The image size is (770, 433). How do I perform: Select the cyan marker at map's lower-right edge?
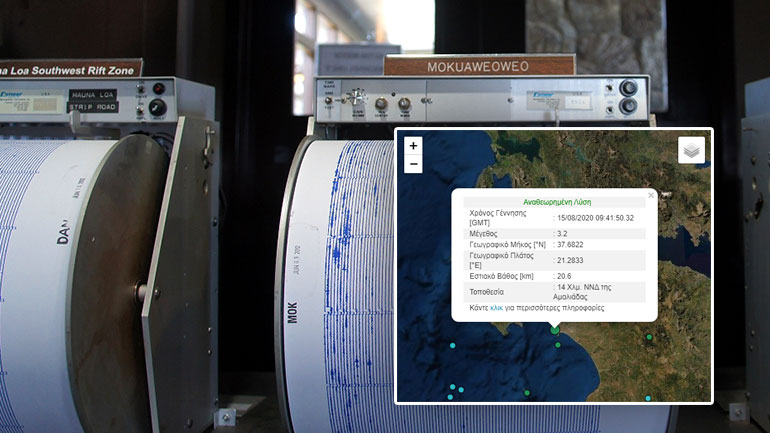coord(648,398)
